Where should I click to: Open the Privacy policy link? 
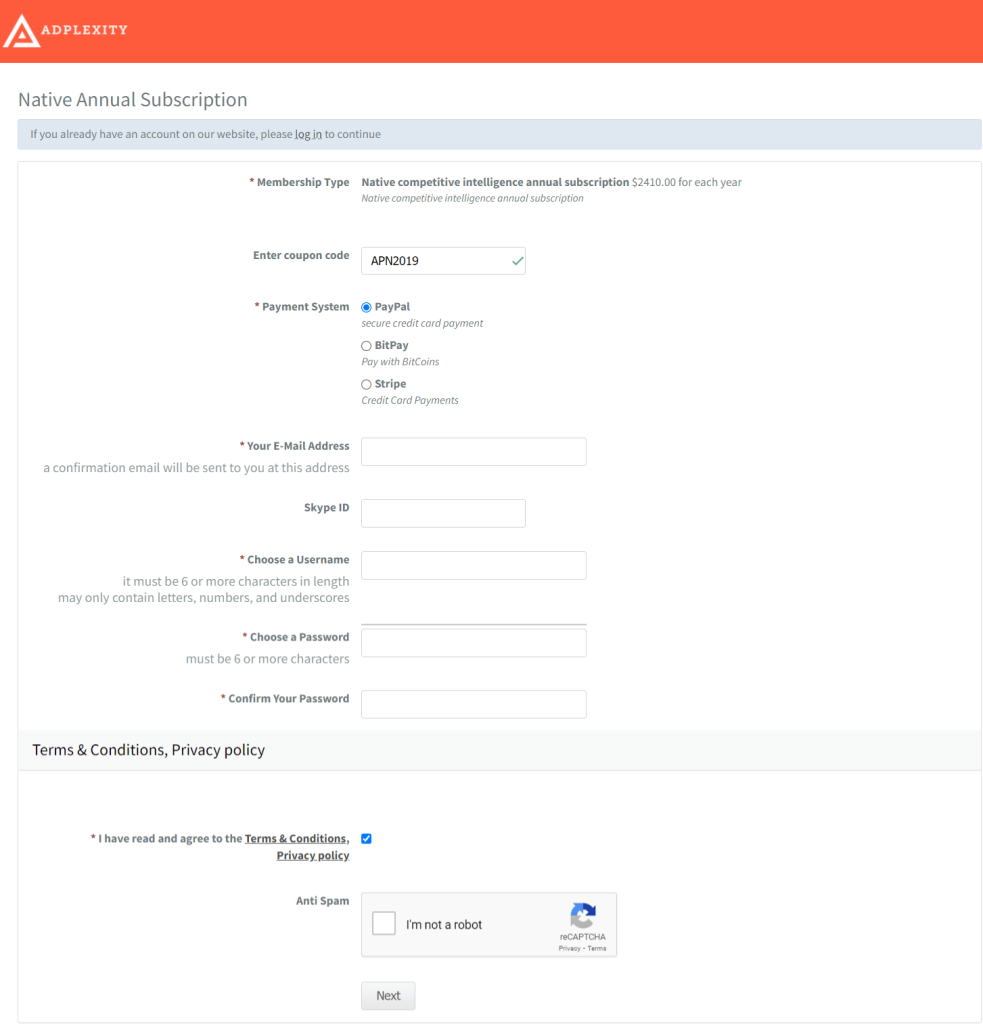pos(313,856)
